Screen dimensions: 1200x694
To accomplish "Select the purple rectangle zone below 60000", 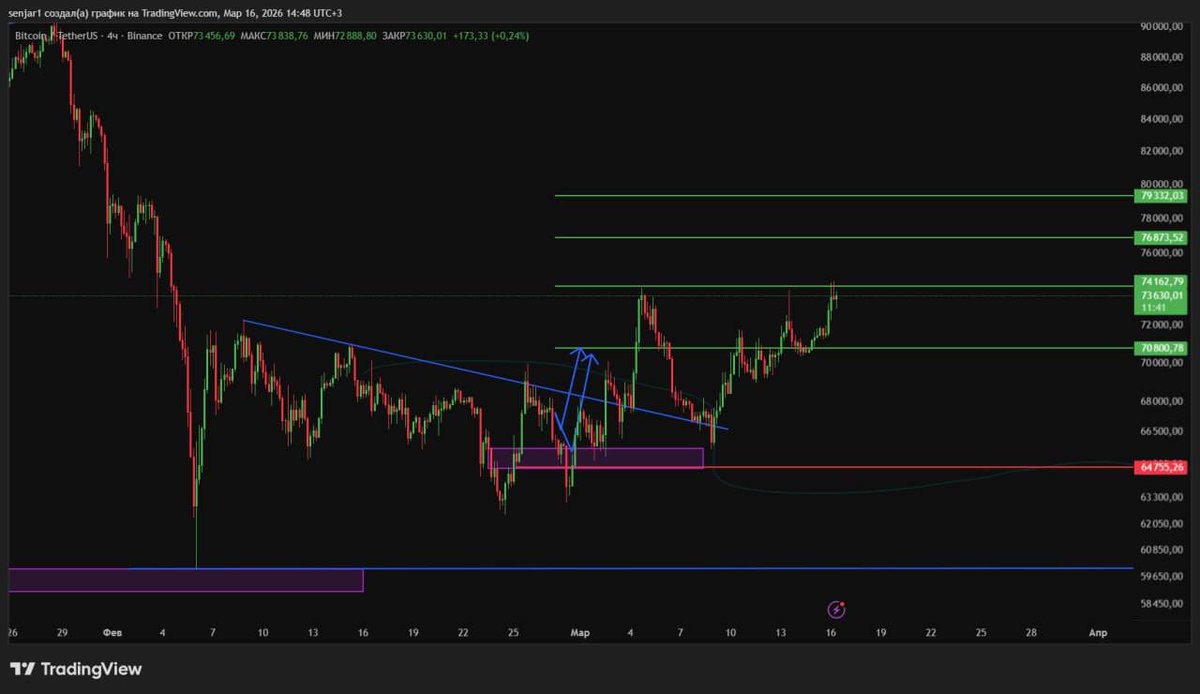I will [x=185, y=580].
